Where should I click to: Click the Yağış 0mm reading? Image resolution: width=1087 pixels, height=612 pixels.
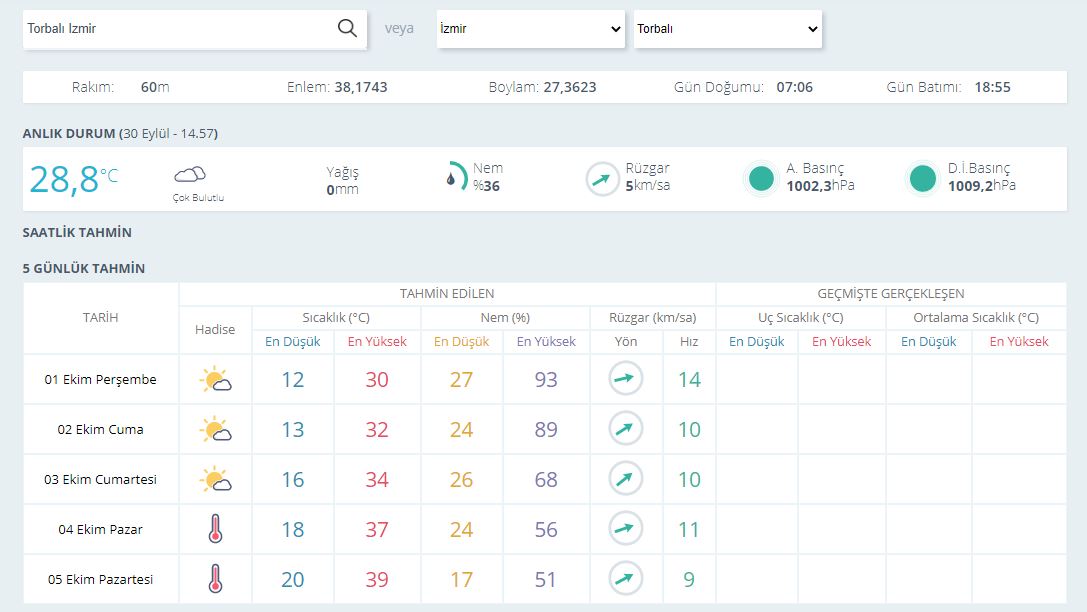(342, 181)
